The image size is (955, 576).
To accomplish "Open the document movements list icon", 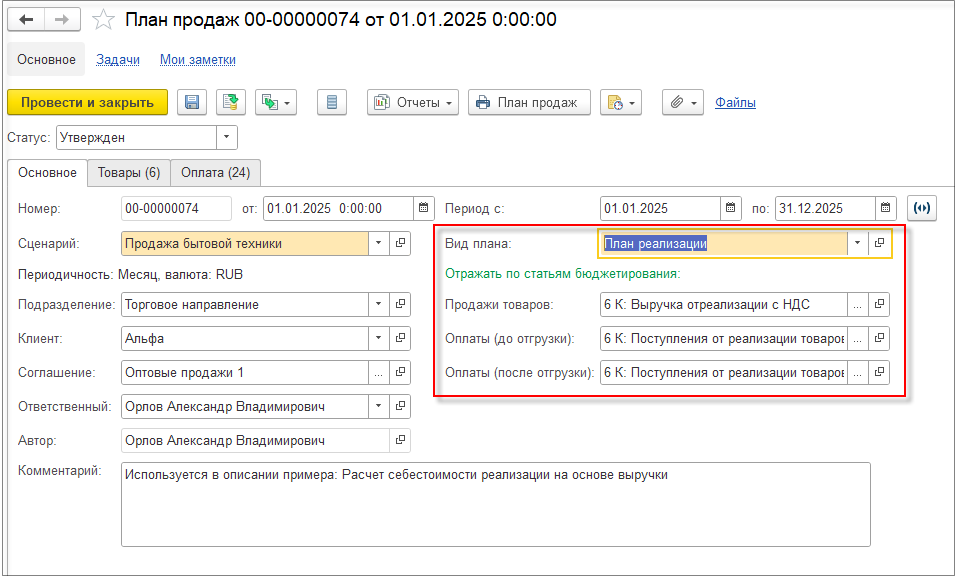I will pyautogui.click(x=332, y=102).
